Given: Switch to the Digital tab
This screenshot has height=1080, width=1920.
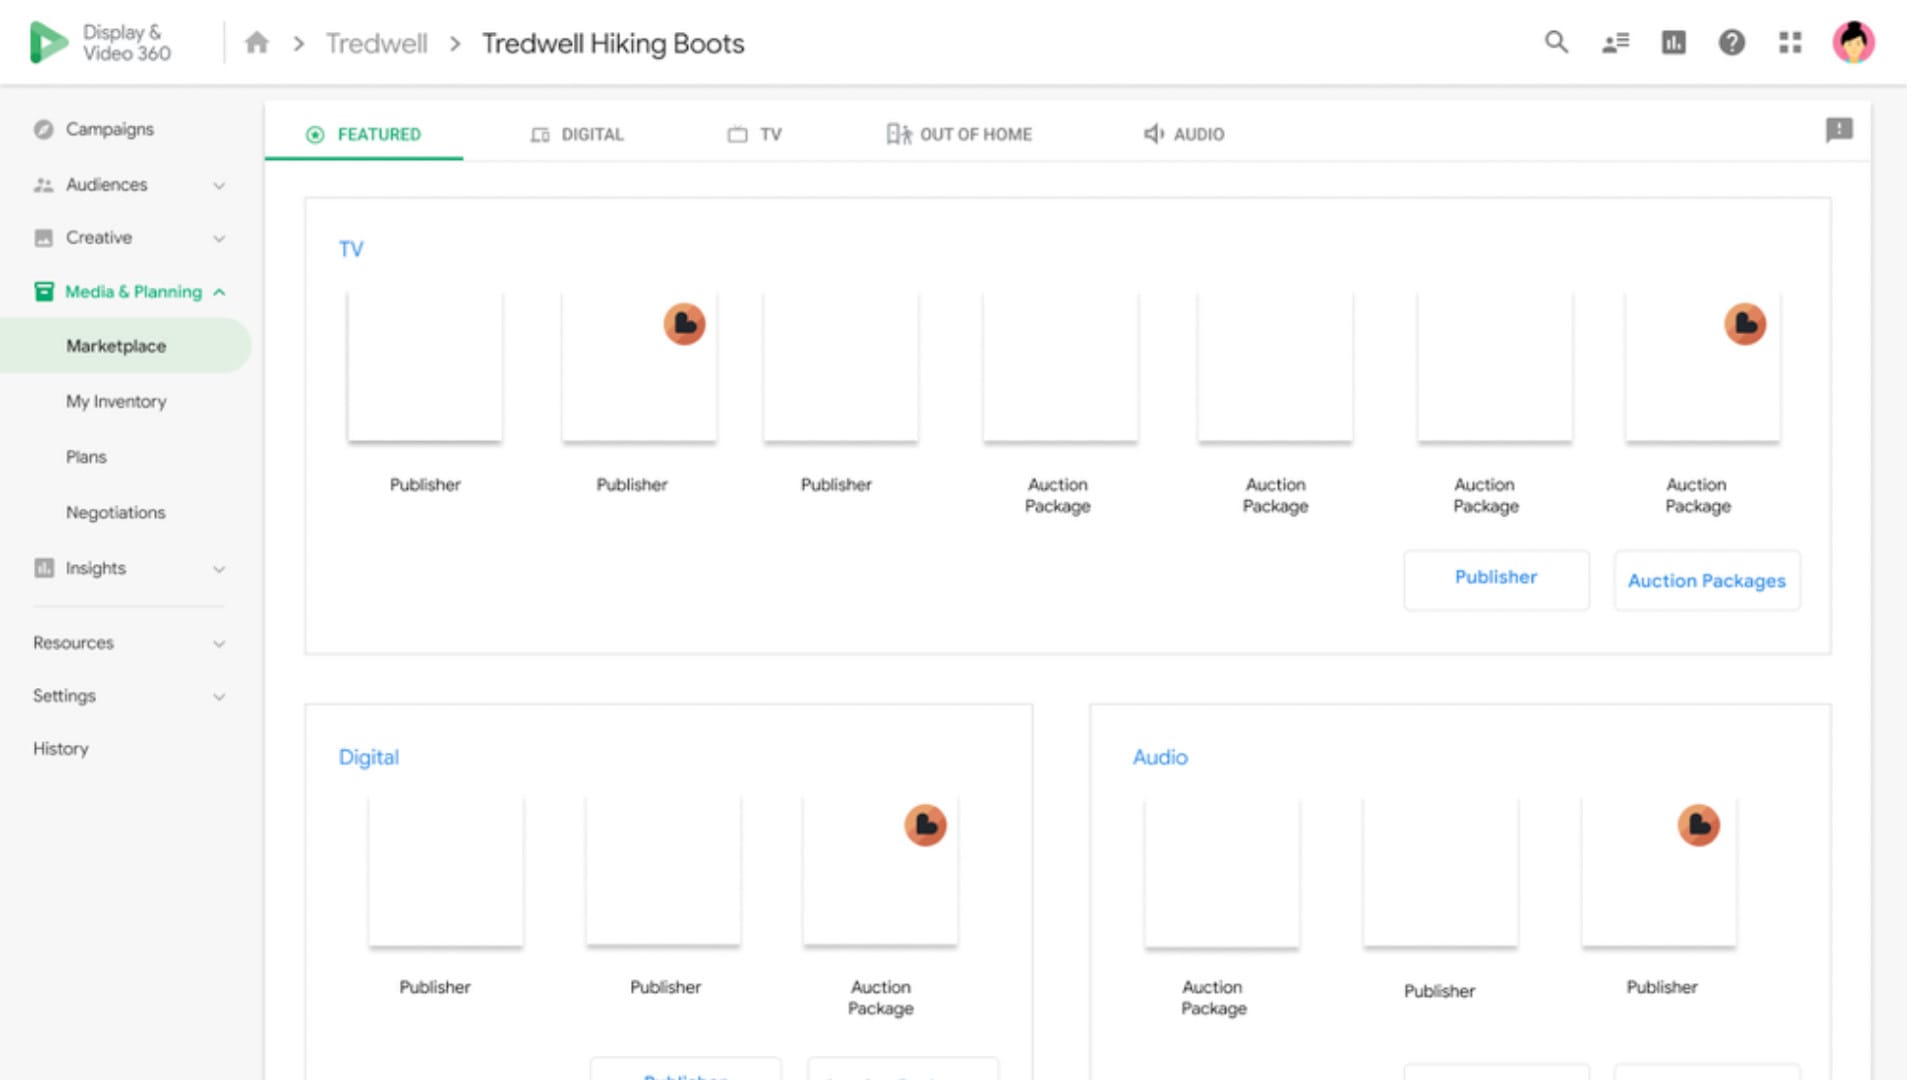Looking at the screenshot, I should [577, 134].
